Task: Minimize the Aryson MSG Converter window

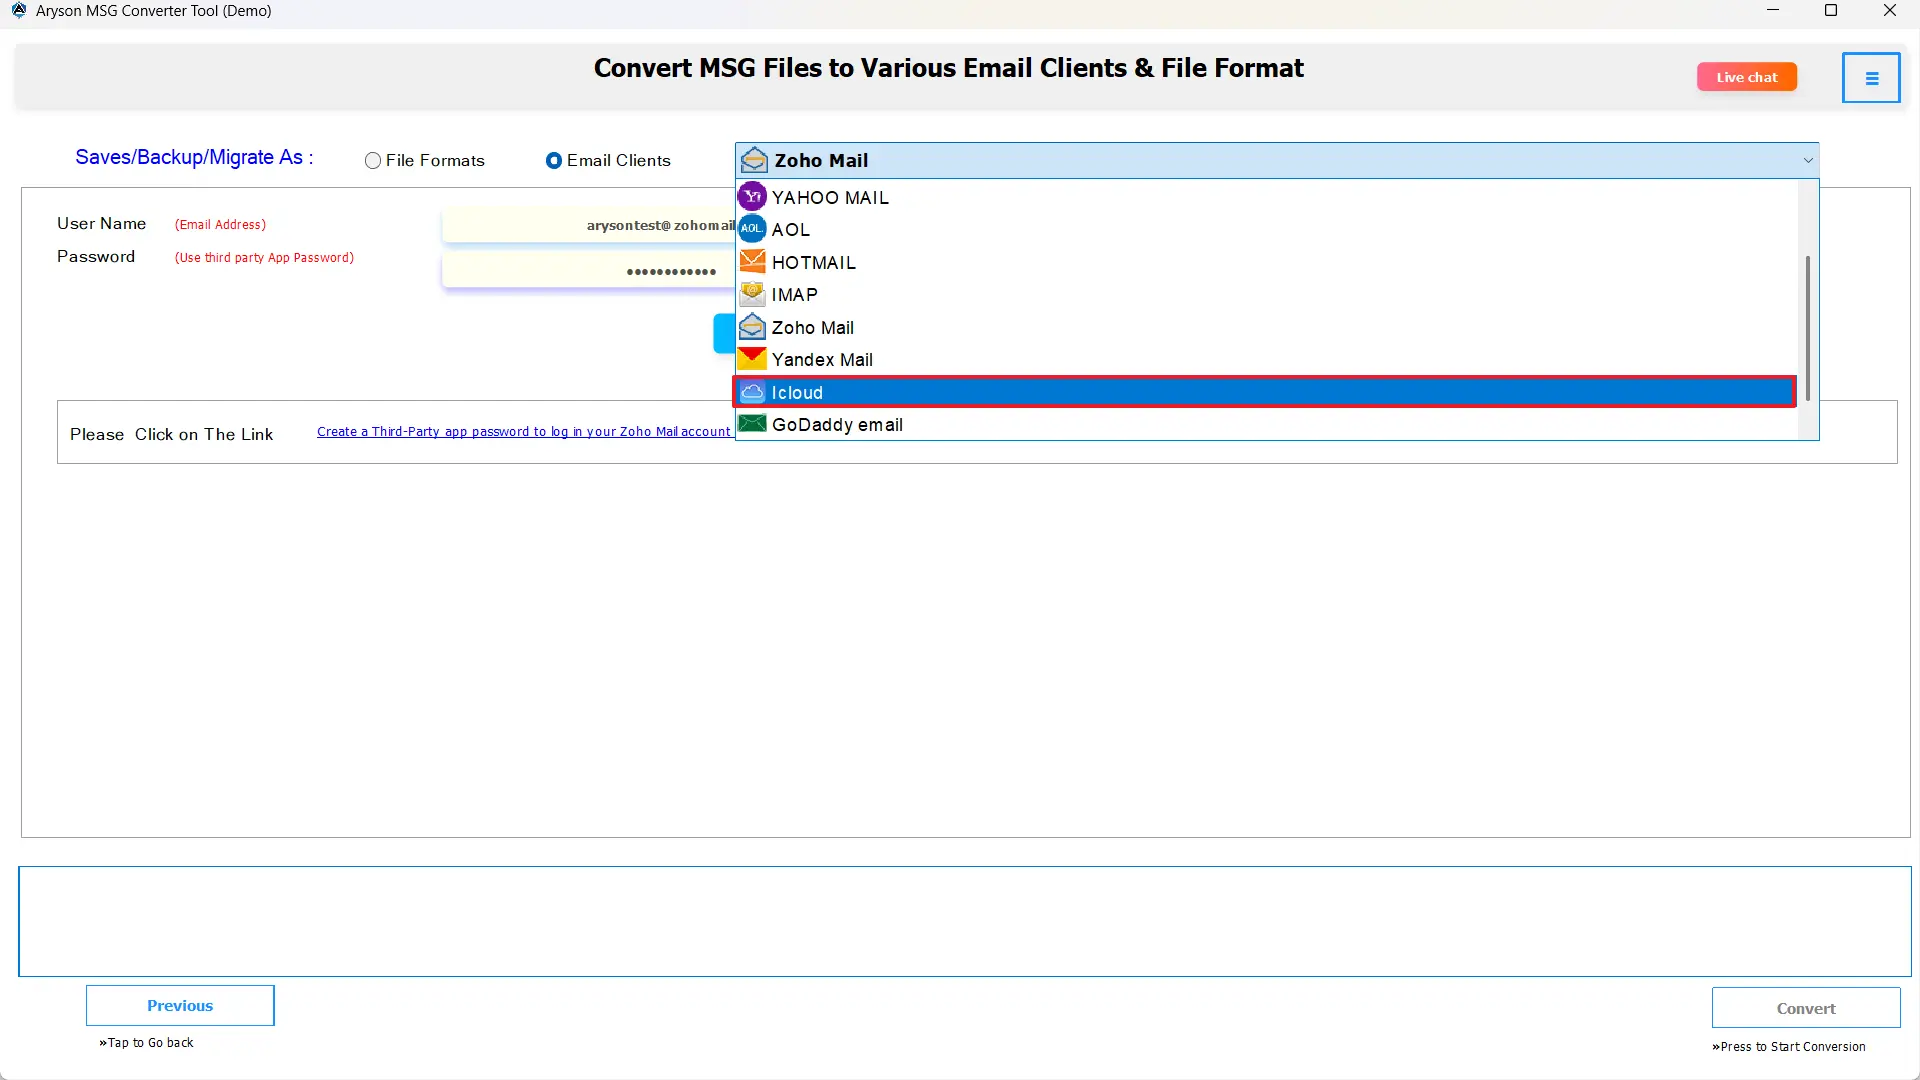Action: (1773, 11)
